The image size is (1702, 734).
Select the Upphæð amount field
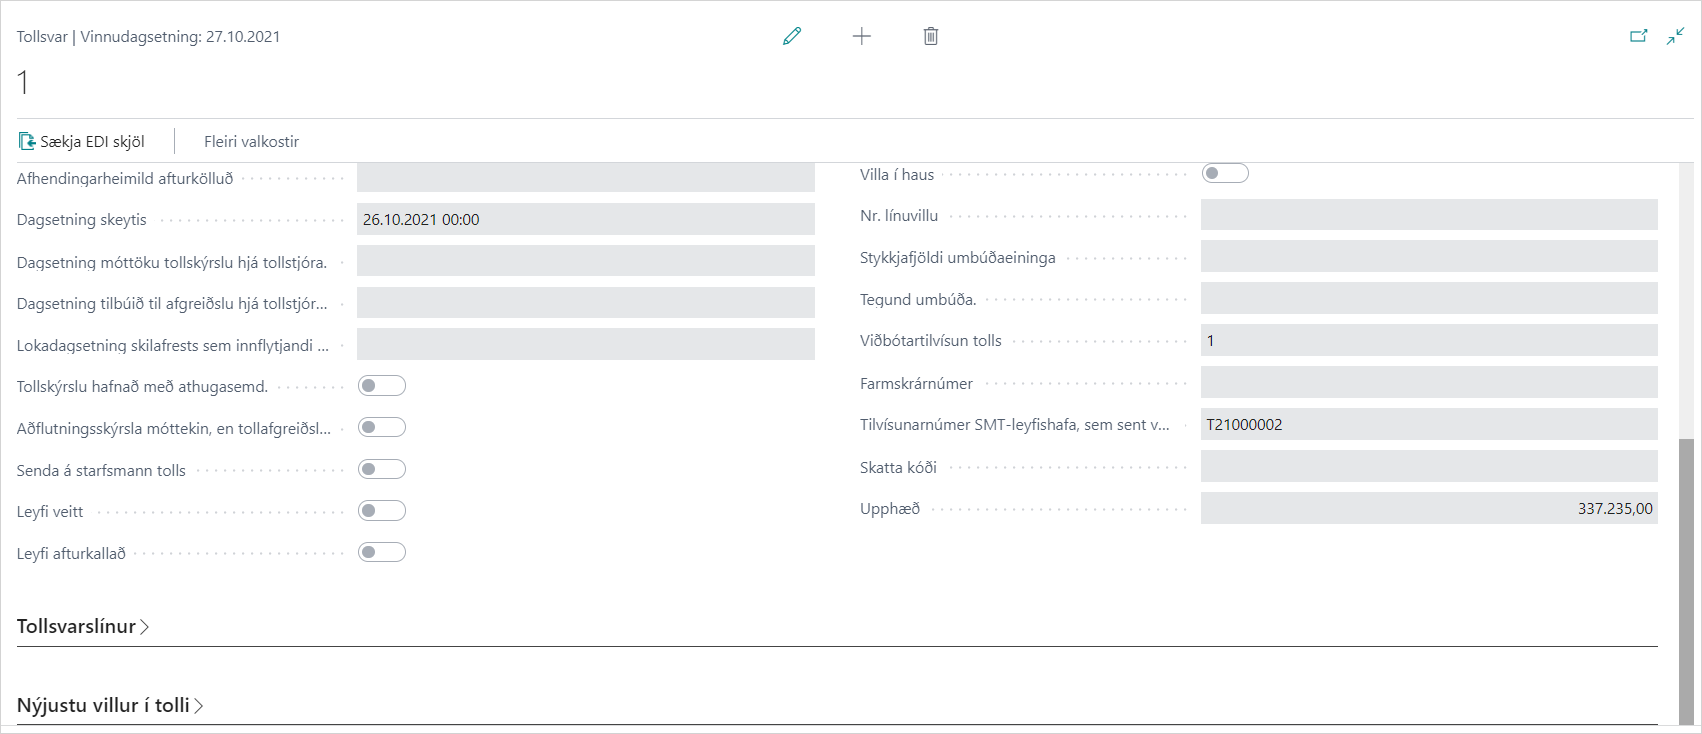tap(1428, 509)
